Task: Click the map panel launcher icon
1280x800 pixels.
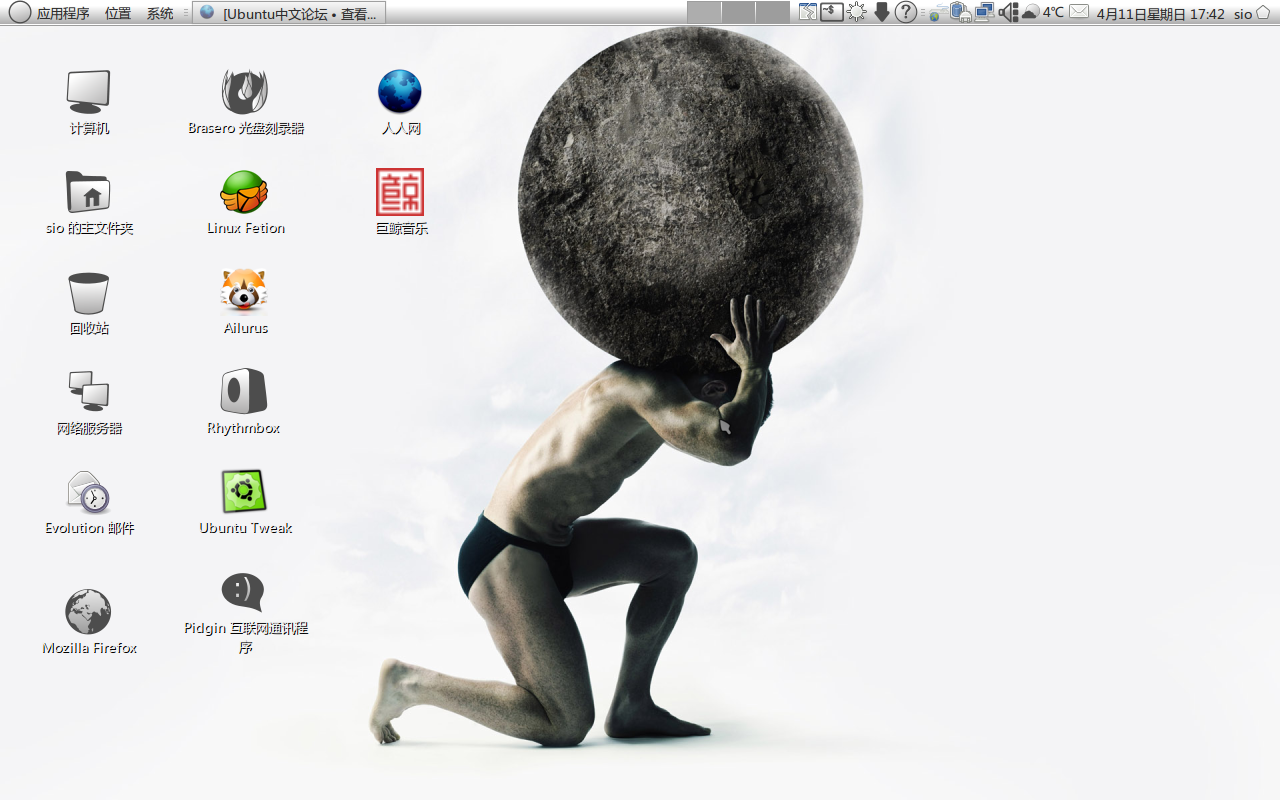Action: [807, 12]
